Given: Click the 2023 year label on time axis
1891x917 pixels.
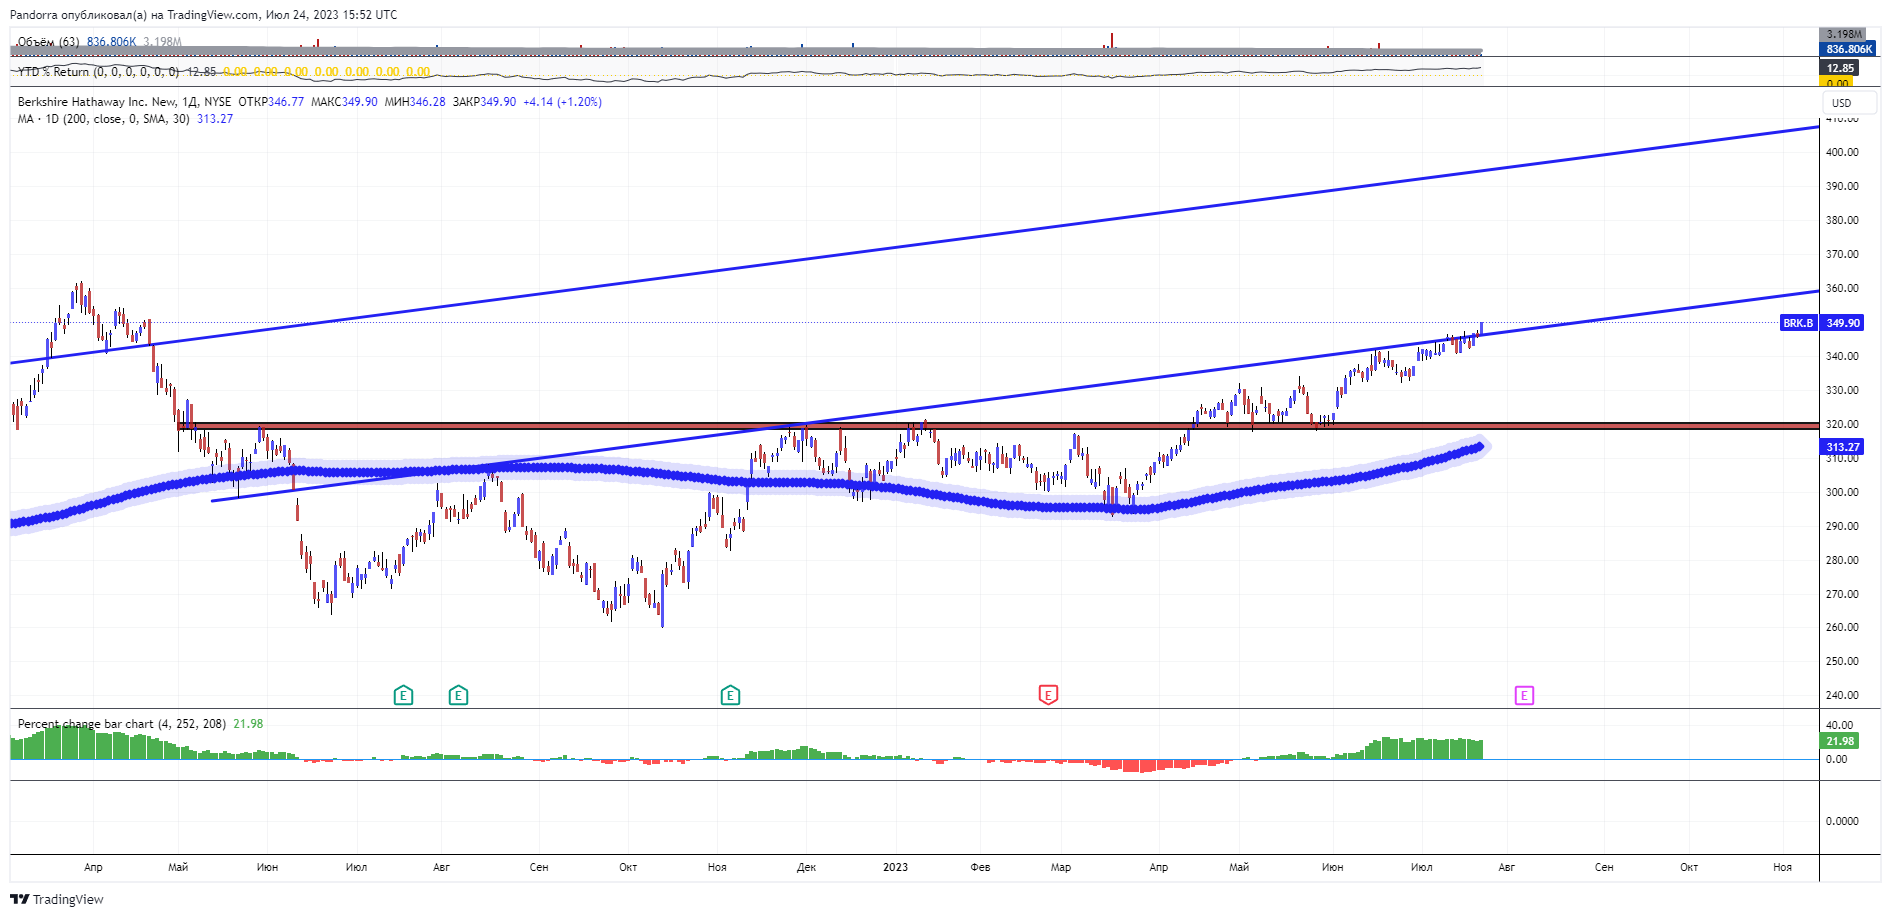Looking at the screenshot, I should tap(895, 867).
